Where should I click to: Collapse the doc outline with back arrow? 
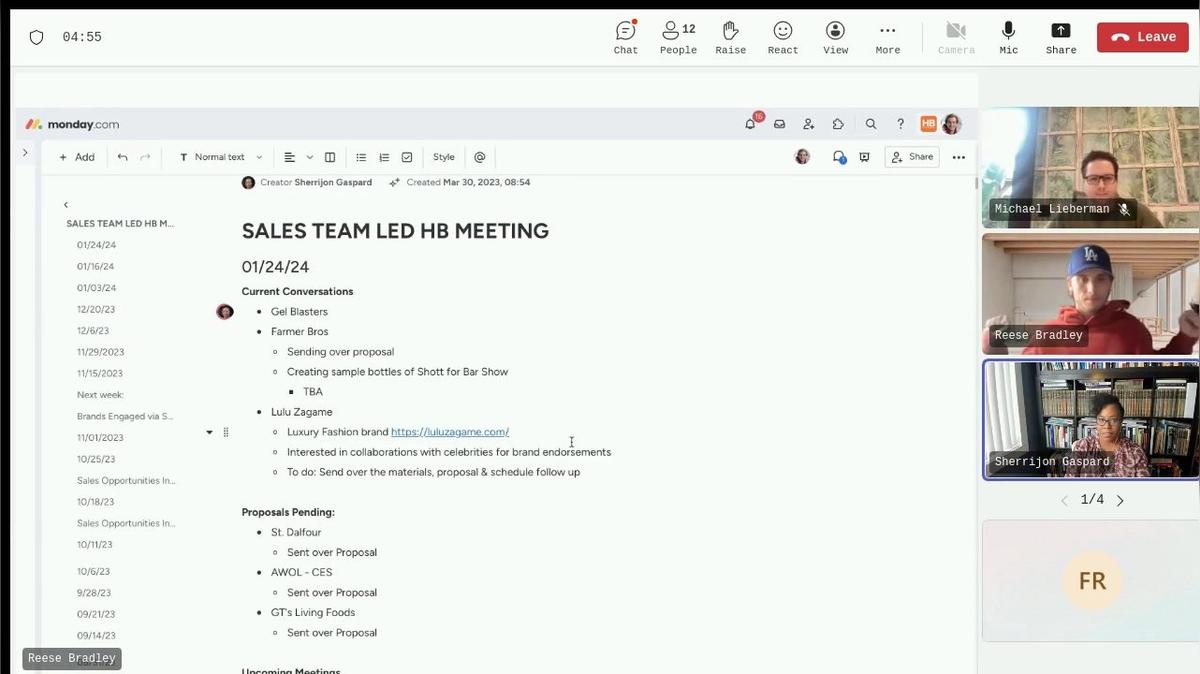click(66, 204)
